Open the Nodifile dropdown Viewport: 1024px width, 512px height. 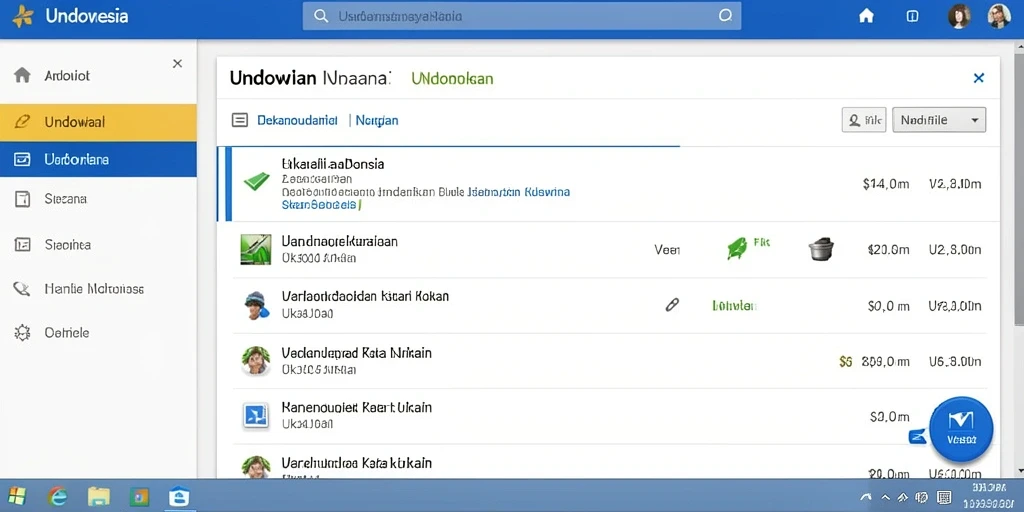coord(939,120)
